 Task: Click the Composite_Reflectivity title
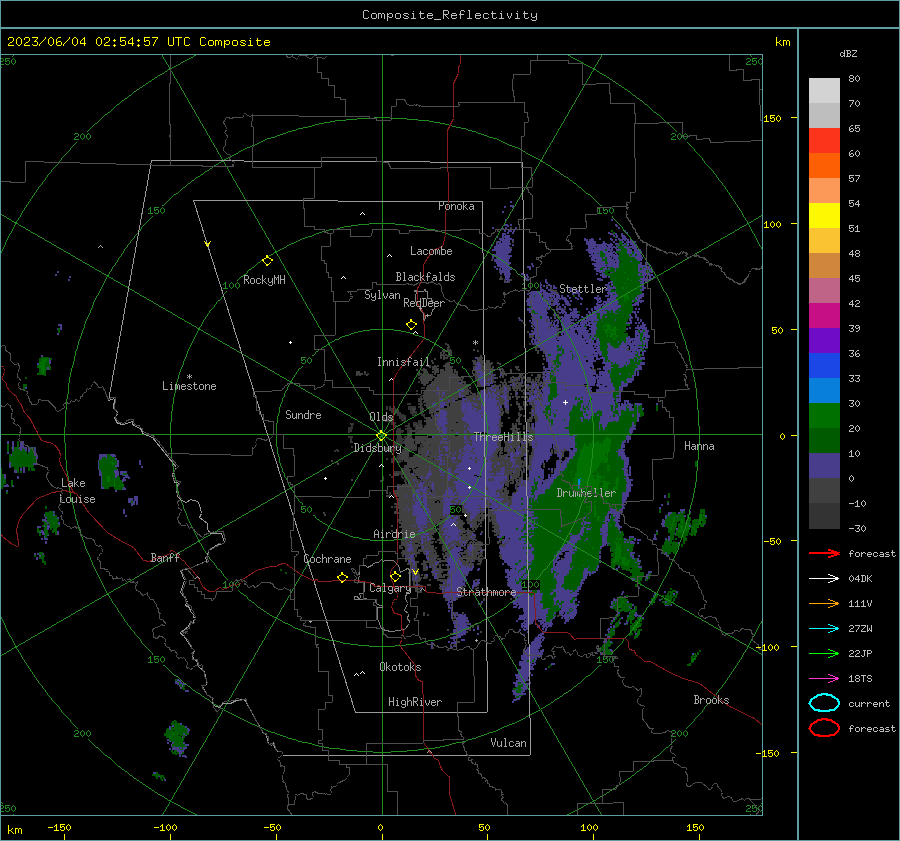pyautogui.click(x=449, y=15)
